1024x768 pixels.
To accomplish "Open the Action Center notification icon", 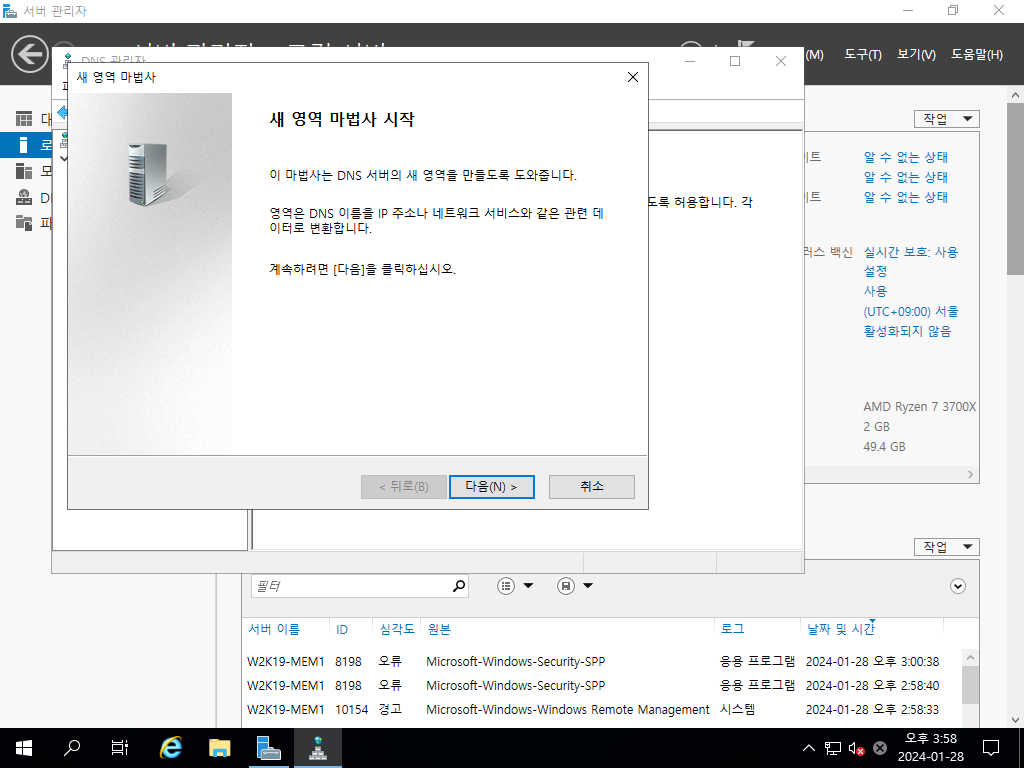I will [x=991, y=748].
